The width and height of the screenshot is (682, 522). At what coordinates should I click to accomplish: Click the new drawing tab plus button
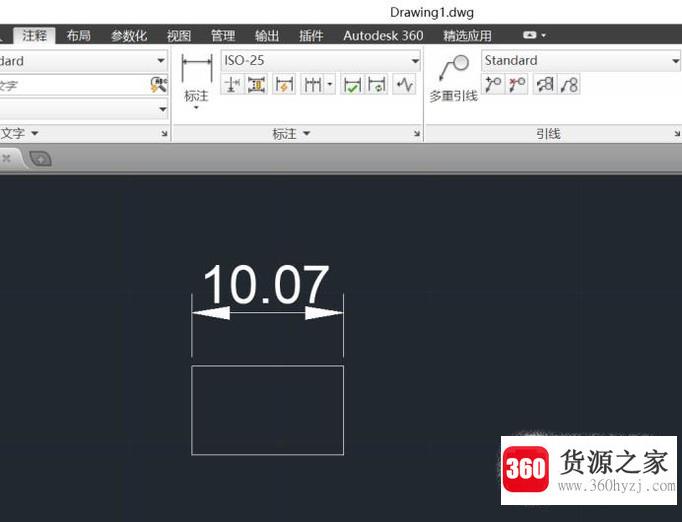40,159
